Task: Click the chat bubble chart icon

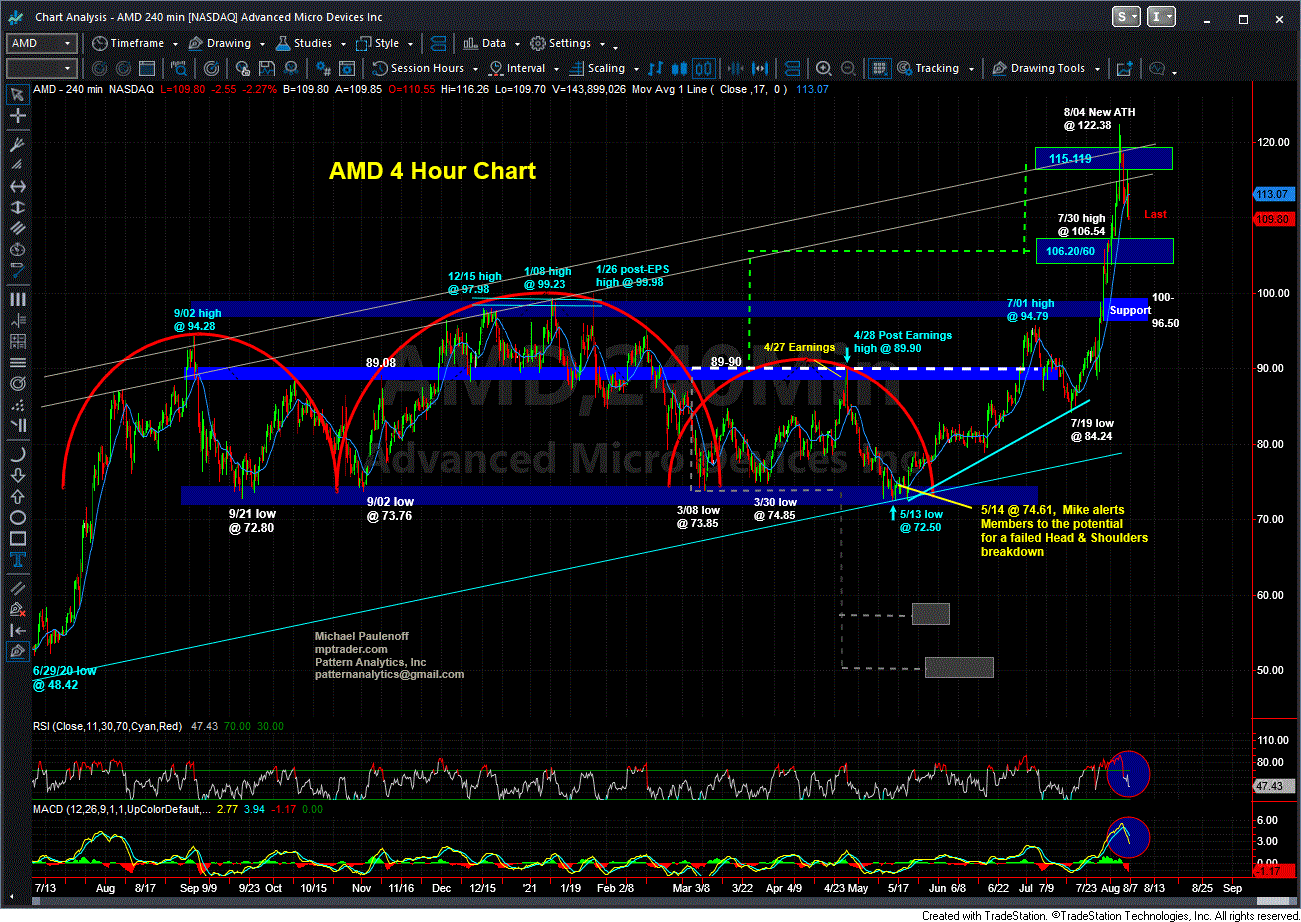Action: pyautogui.click(x=1158, y=68)
